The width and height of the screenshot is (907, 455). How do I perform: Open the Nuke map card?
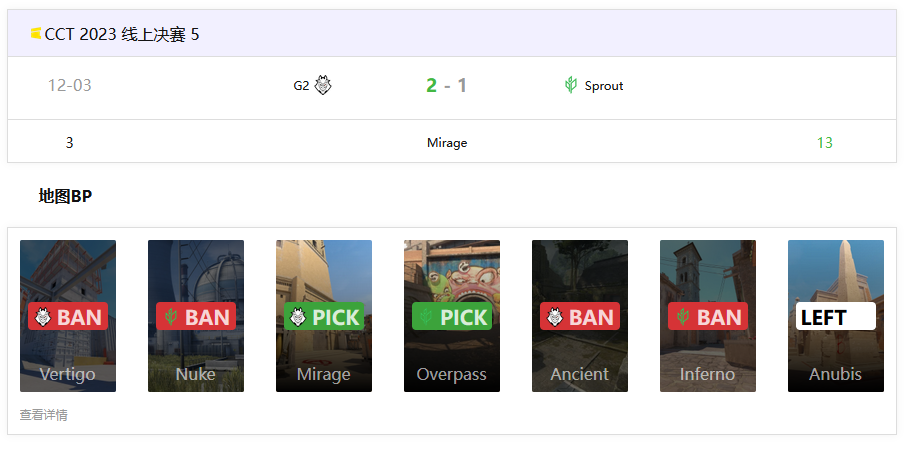point(196,316)
